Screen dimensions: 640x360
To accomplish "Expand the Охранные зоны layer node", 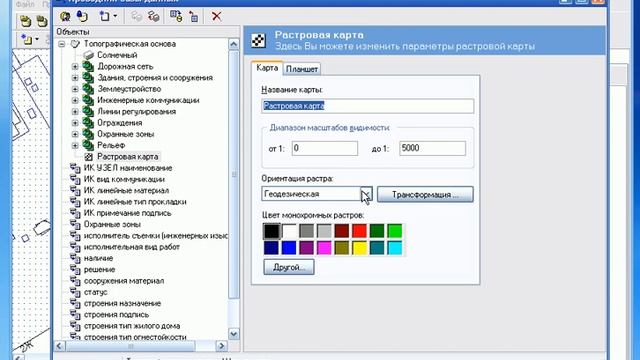I will point(75,134).
